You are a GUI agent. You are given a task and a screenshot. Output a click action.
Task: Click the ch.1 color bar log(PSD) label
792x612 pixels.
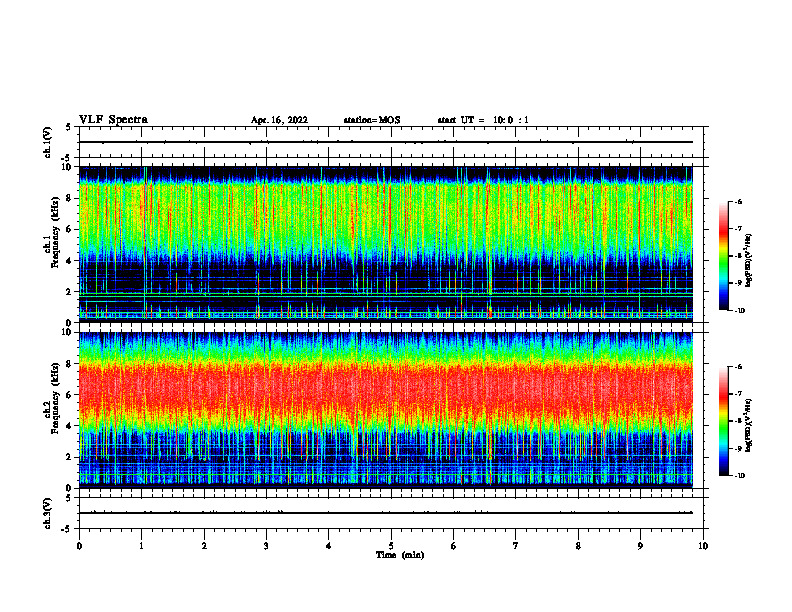(749, 261)
